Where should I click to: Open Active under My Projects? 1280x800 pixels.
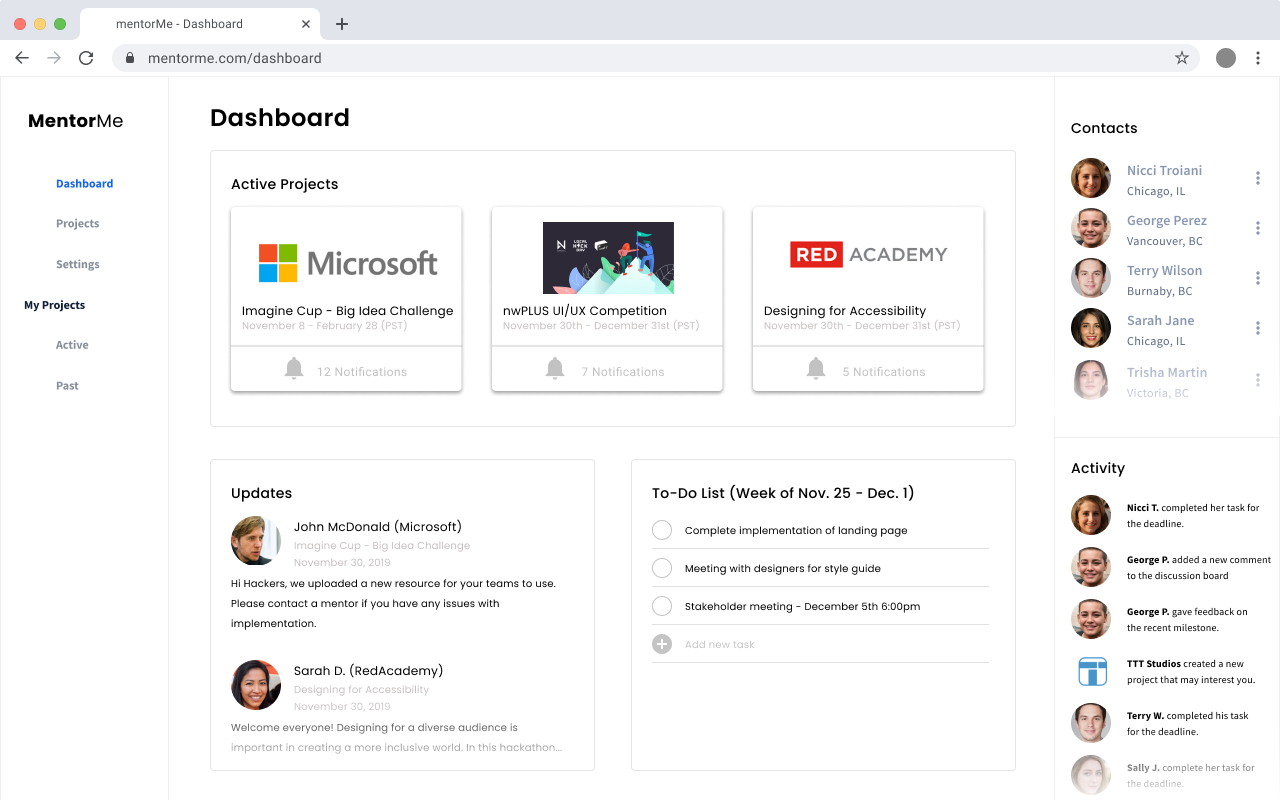click(72, 345)
